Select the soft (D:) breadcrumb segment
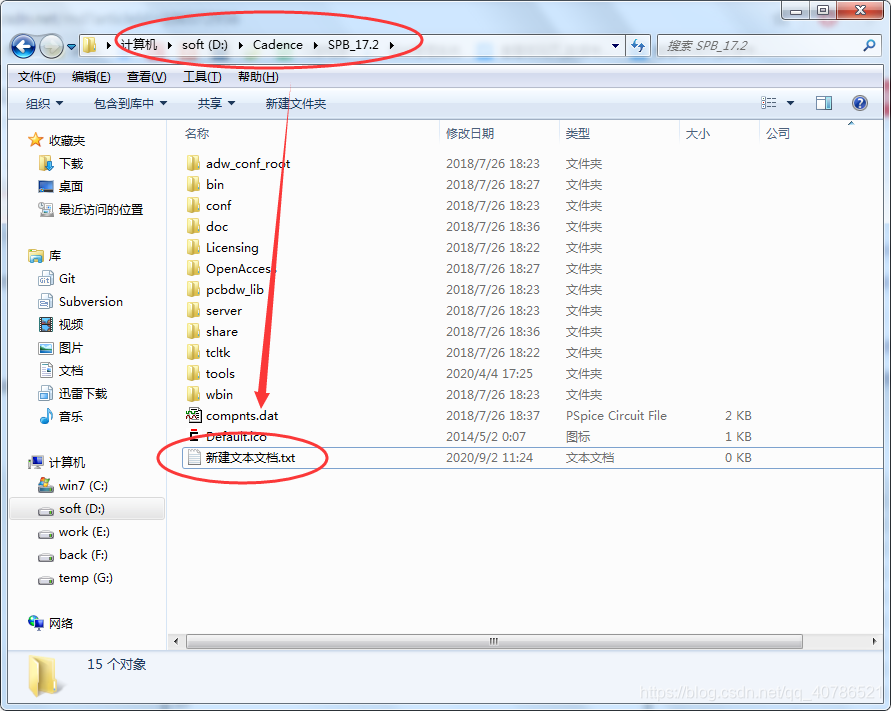The image size is (891, 711). (x=205, y=45)
